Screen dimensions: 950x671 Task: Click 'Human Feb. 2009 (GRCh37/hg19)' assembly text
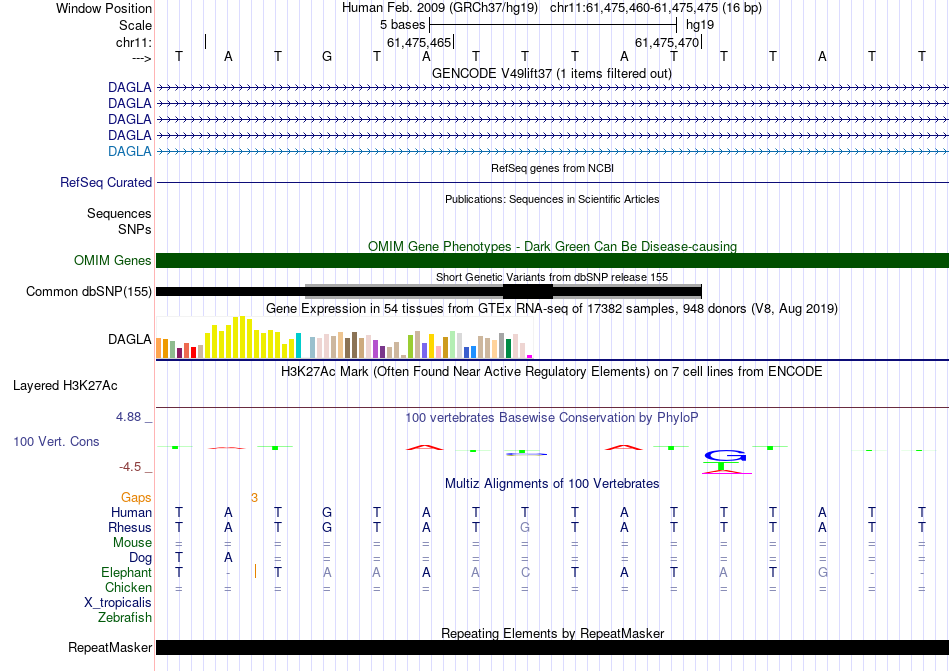441,8
